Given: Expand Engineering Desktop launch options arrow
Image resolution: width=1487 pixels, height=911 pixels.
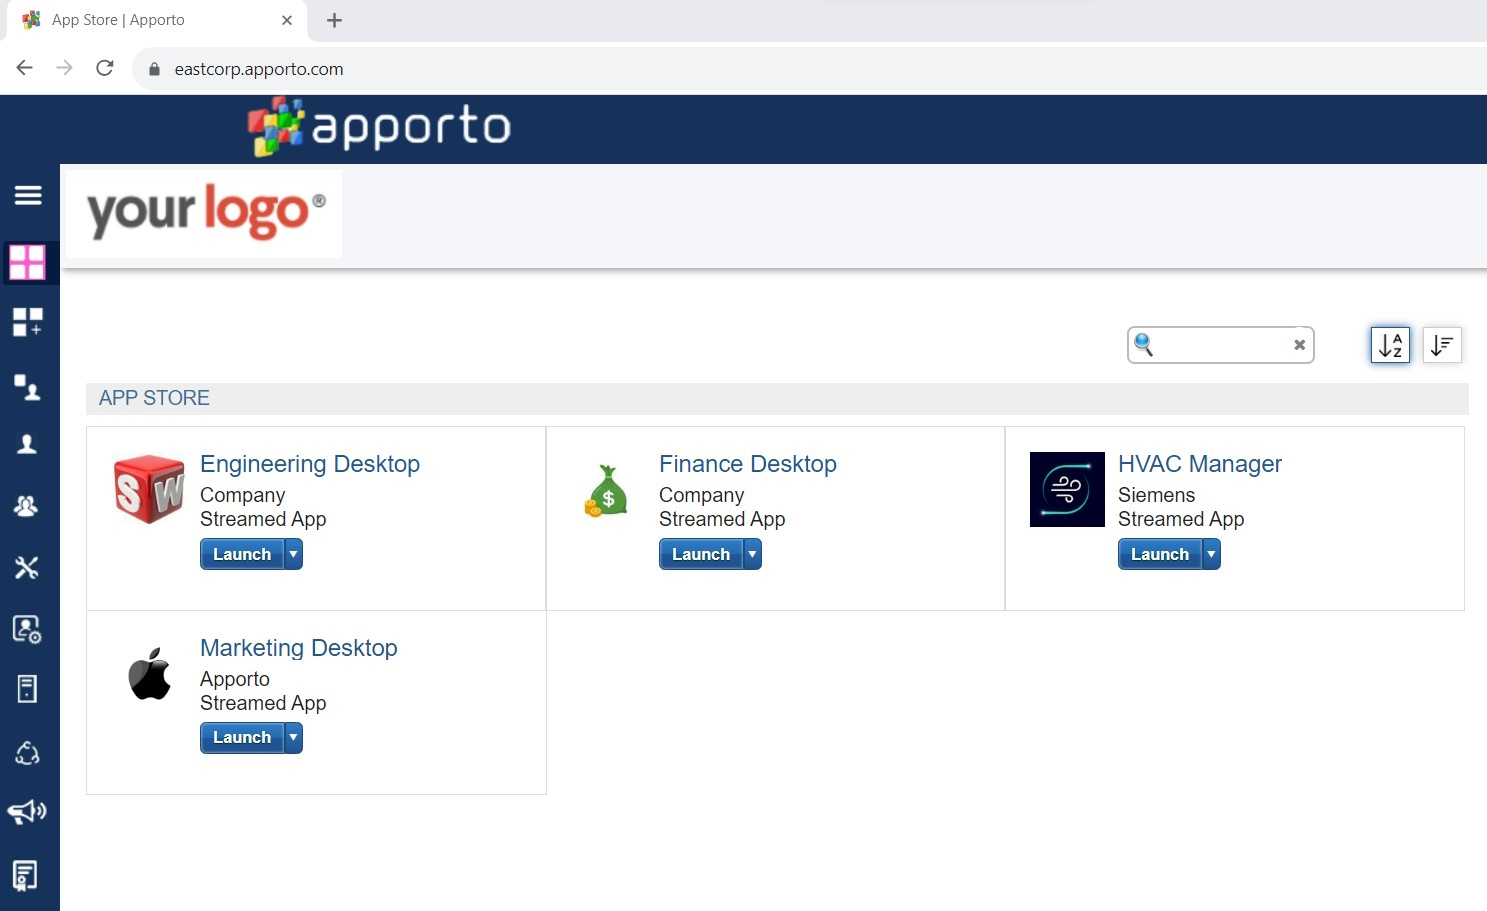Looking at the screenshot, I should (x=294, y=554).
